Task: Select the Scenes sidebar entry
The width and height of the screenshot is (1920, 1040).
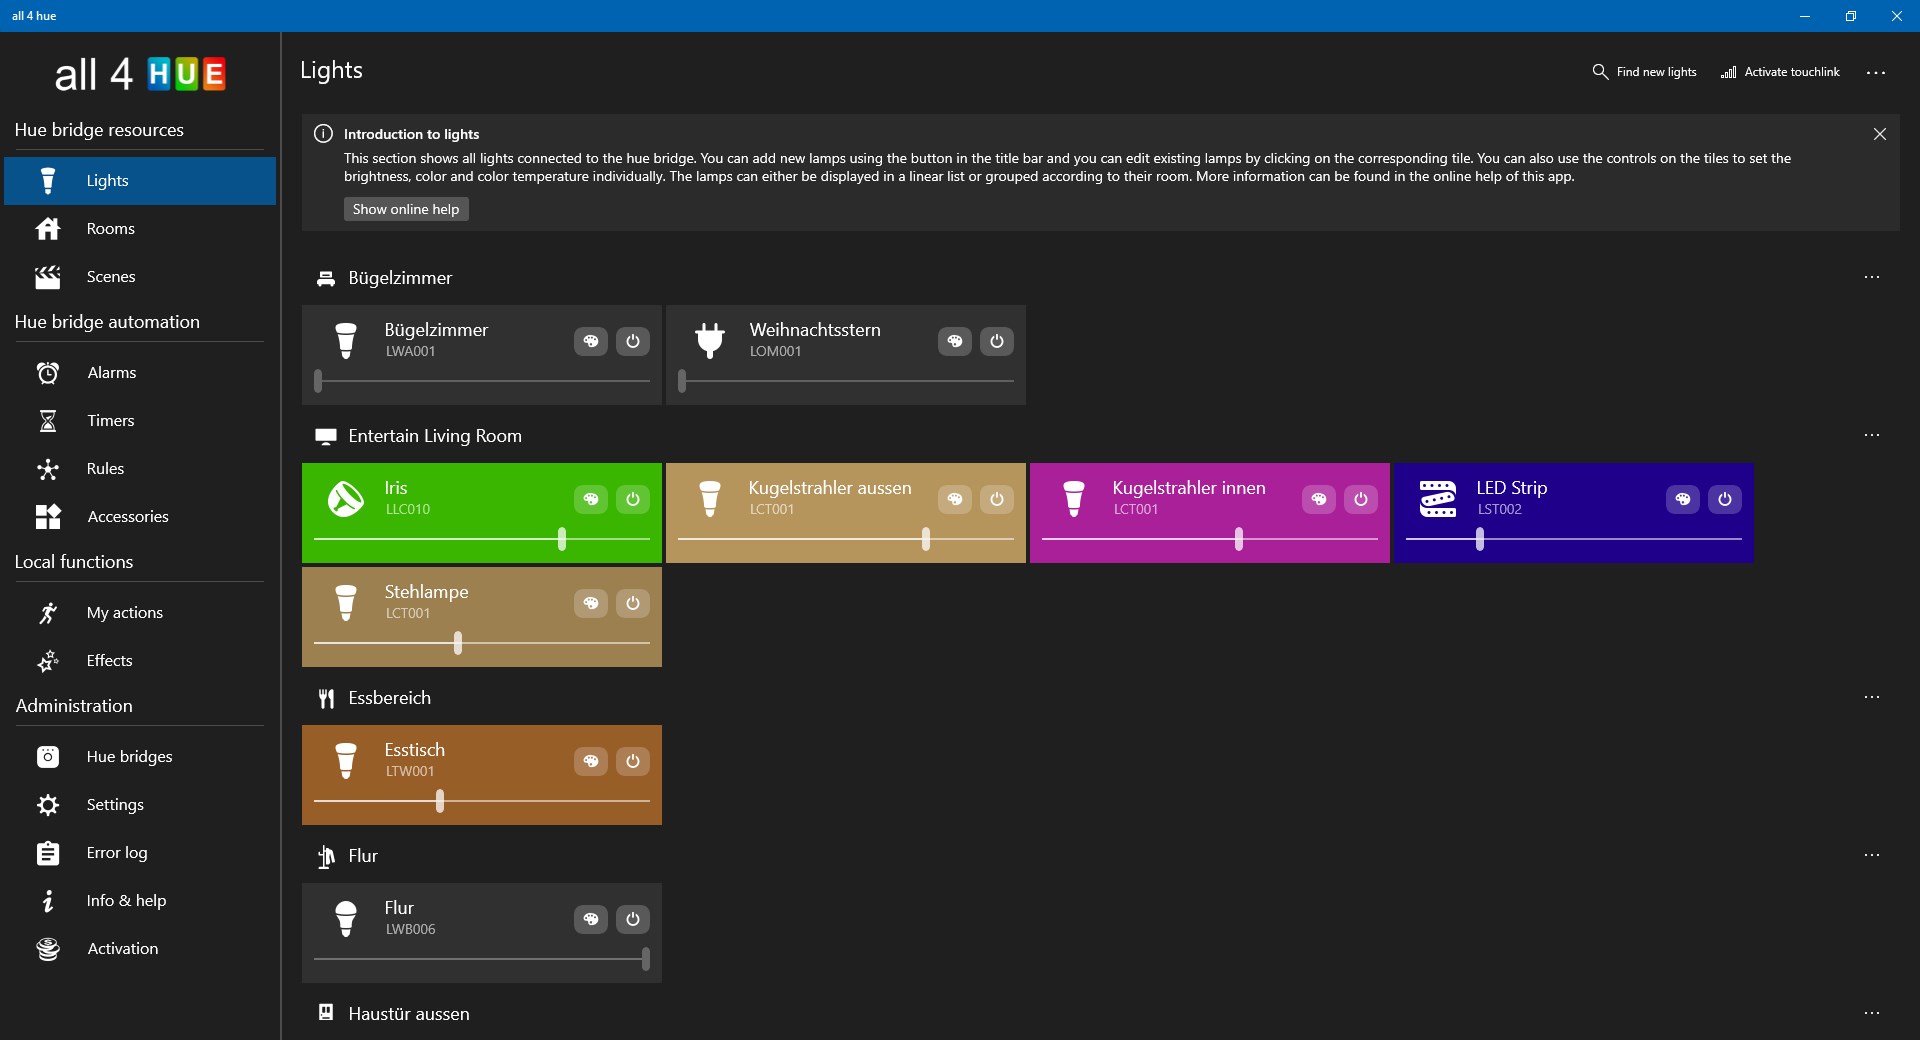Action: [110, 276]
